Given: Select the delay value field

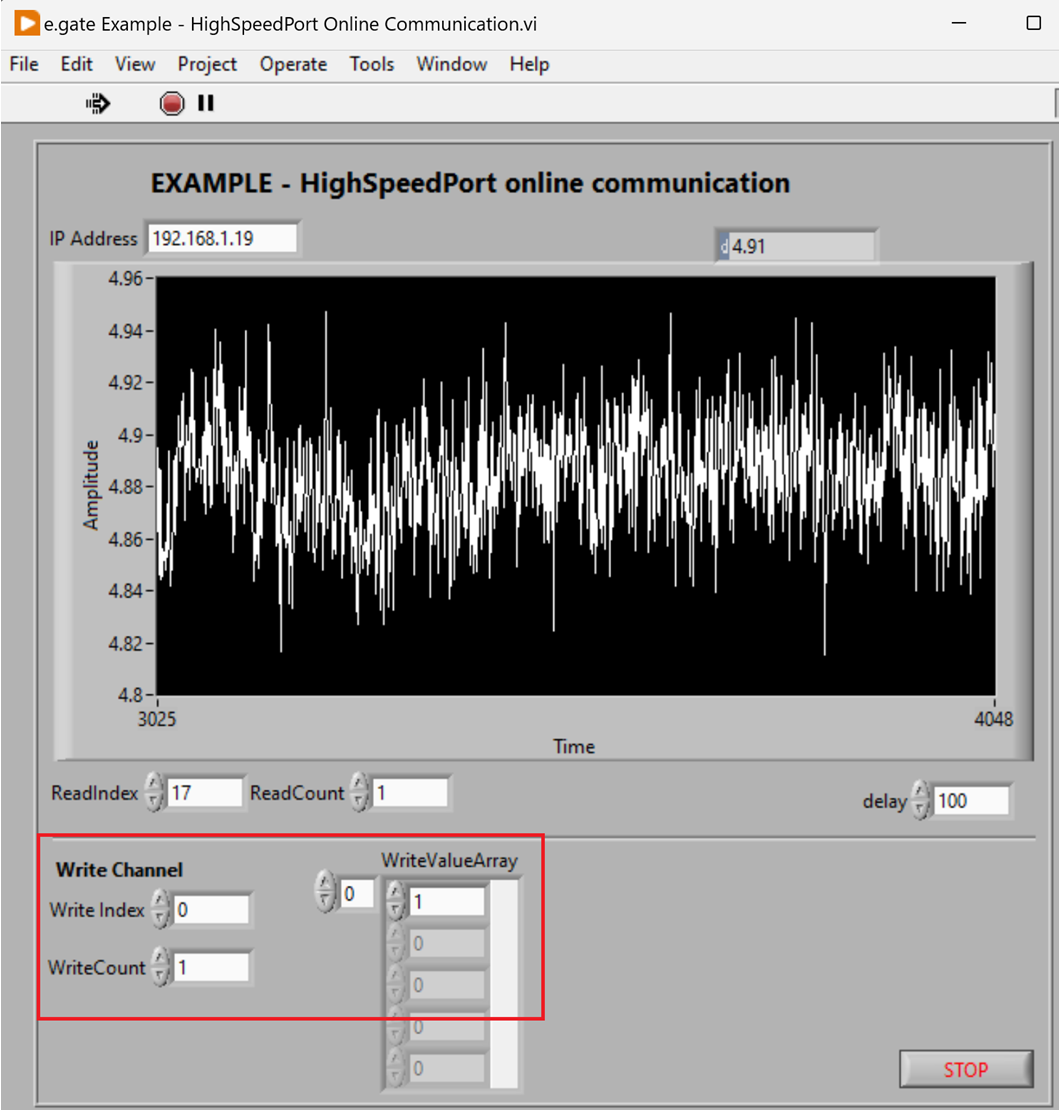Looking at the screenshot, I should pos(970,801).
